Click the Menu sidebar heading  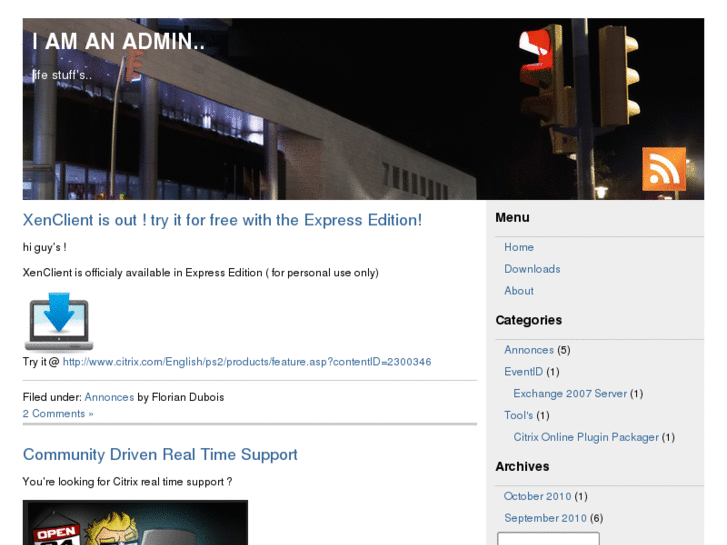pos(512,218)
